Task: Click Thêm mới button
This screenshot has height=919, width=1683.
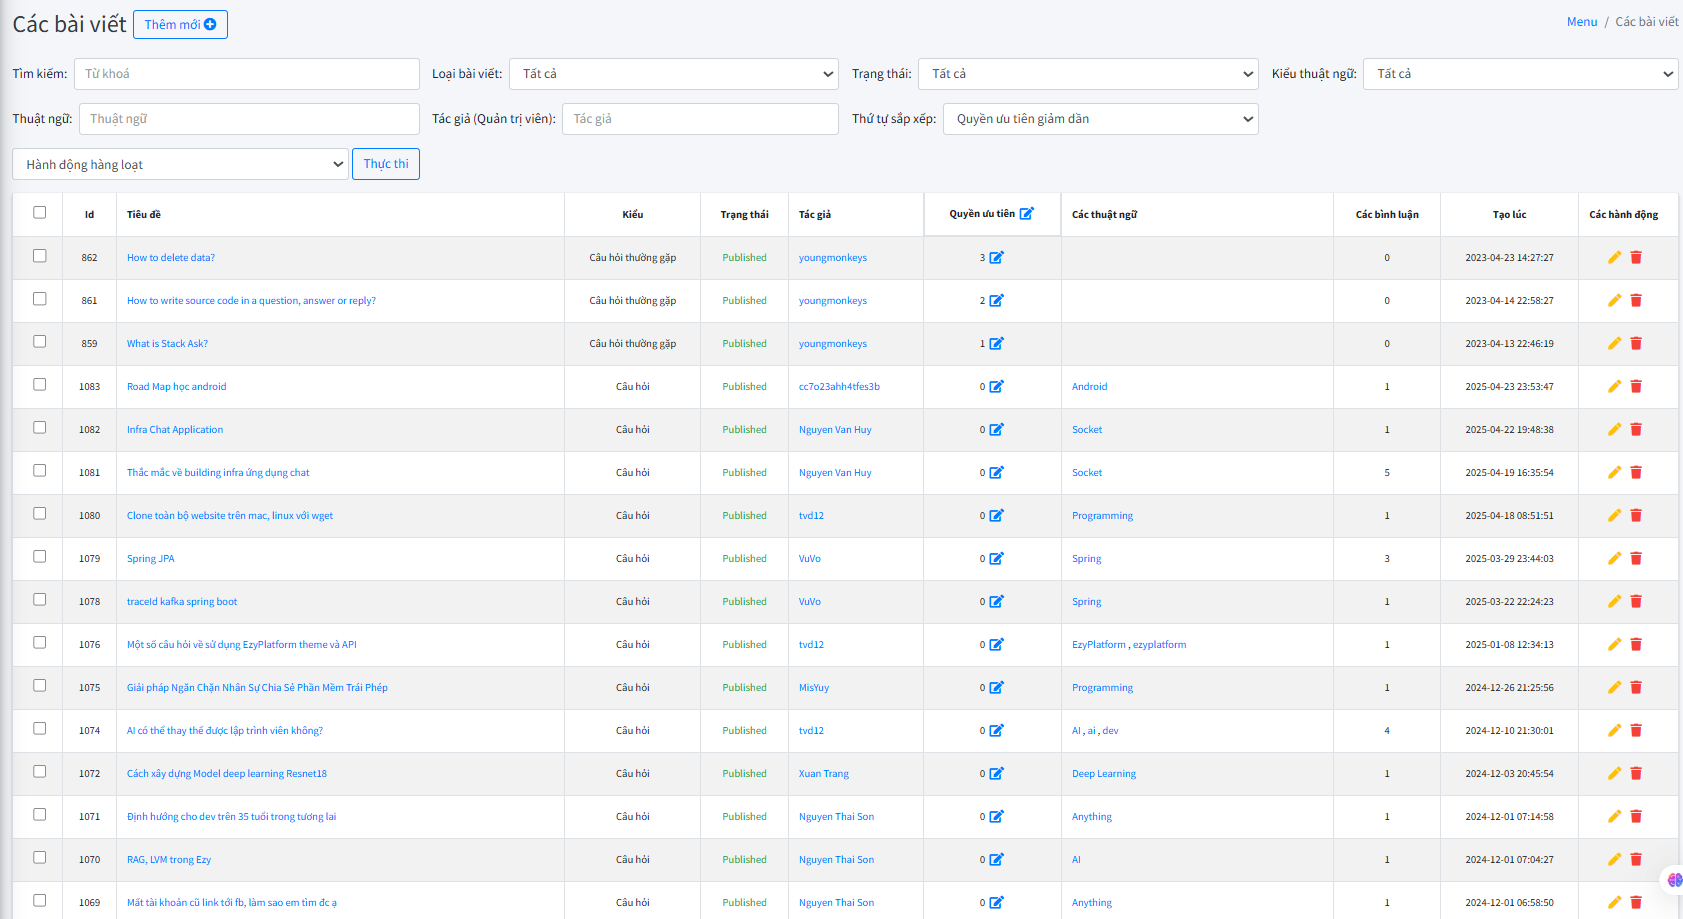Action: pos(180,25)
